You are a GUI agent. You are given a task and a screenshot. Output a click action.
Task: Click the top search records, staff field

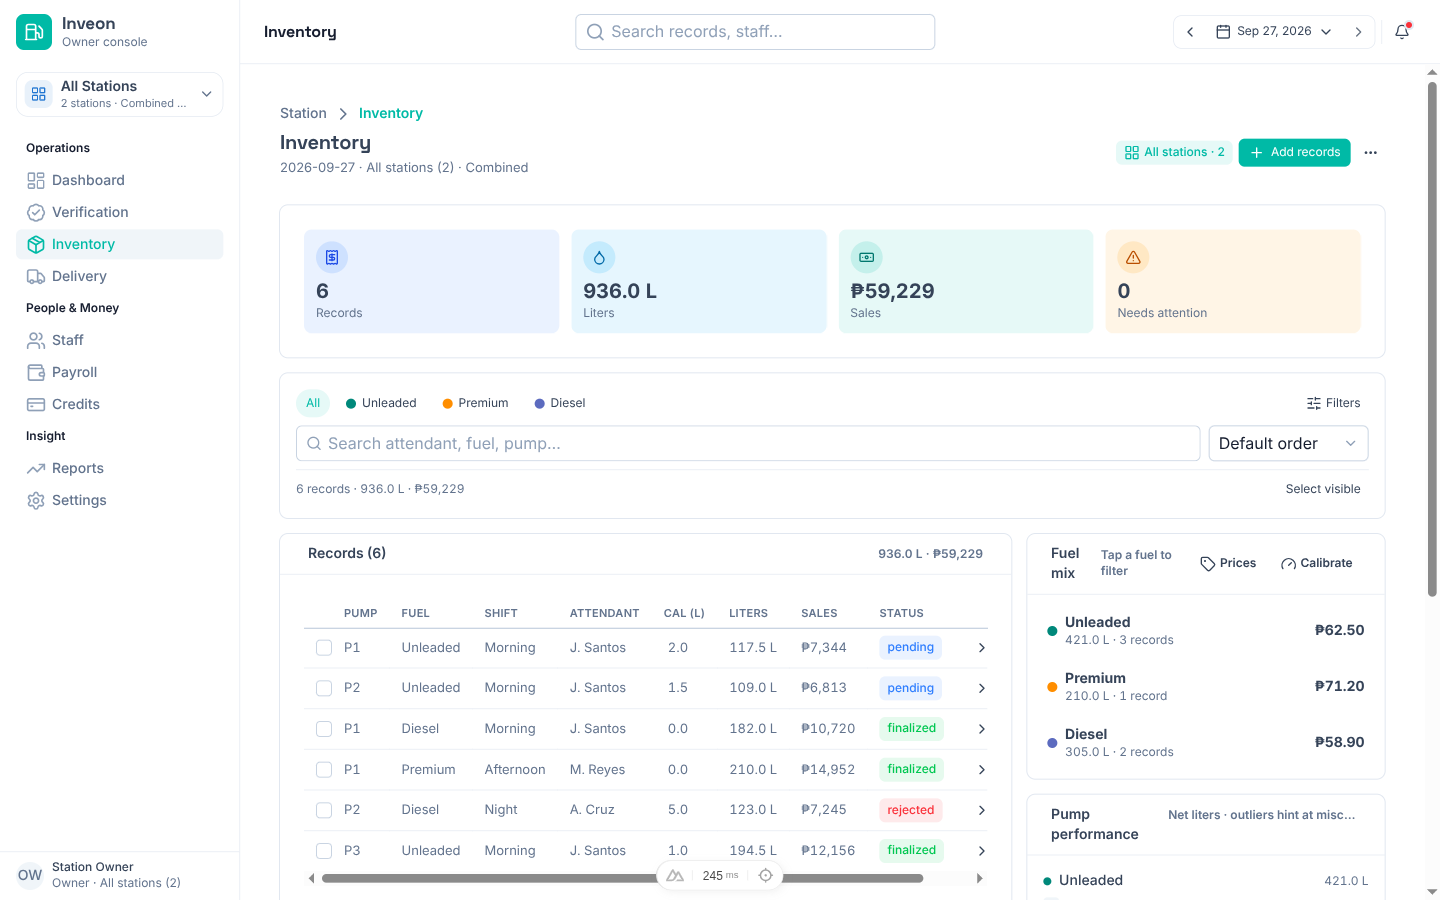755,32
